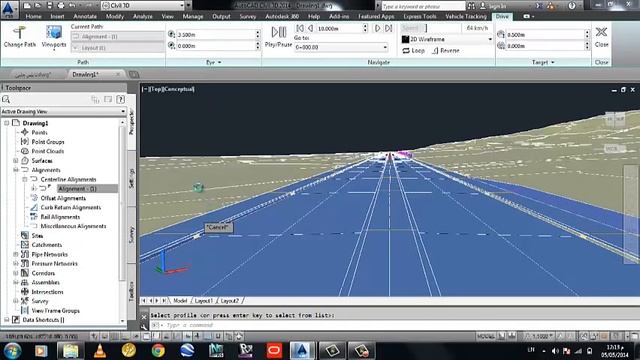Click the Toolspace search magnifier icon
640x360 pixels.
6,99
